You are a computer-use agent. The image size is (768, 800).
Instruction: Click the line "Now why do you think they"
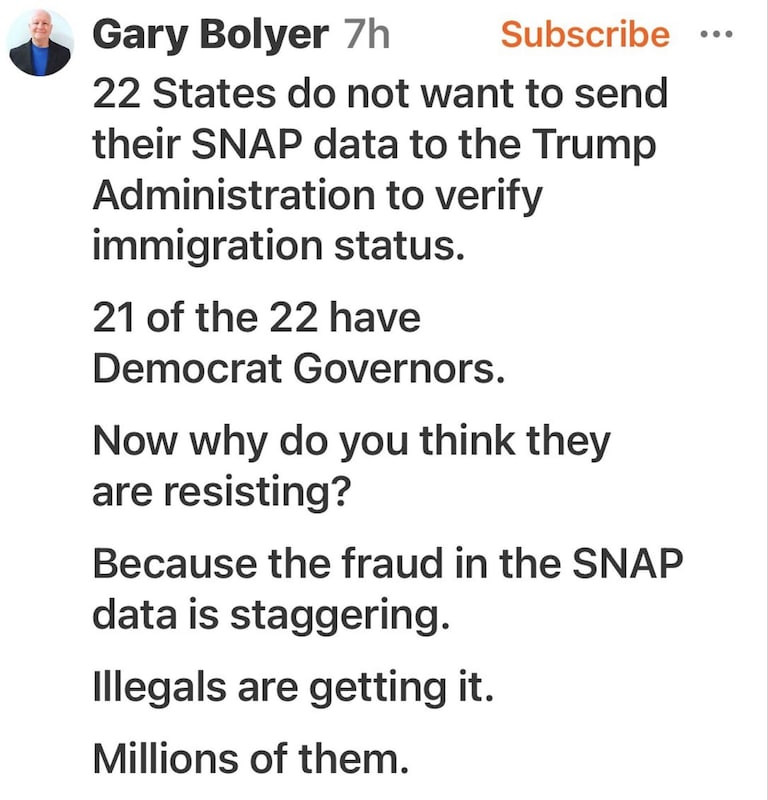[351, 443]
